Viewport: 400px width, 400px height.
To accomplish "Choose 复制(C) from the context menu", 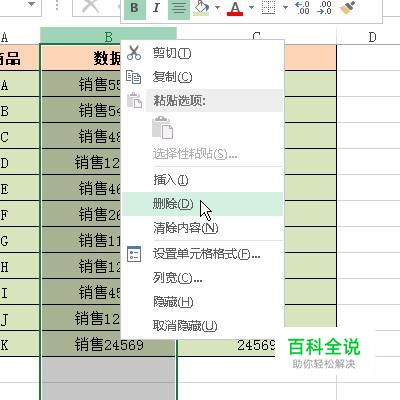I will coord(203,77).
